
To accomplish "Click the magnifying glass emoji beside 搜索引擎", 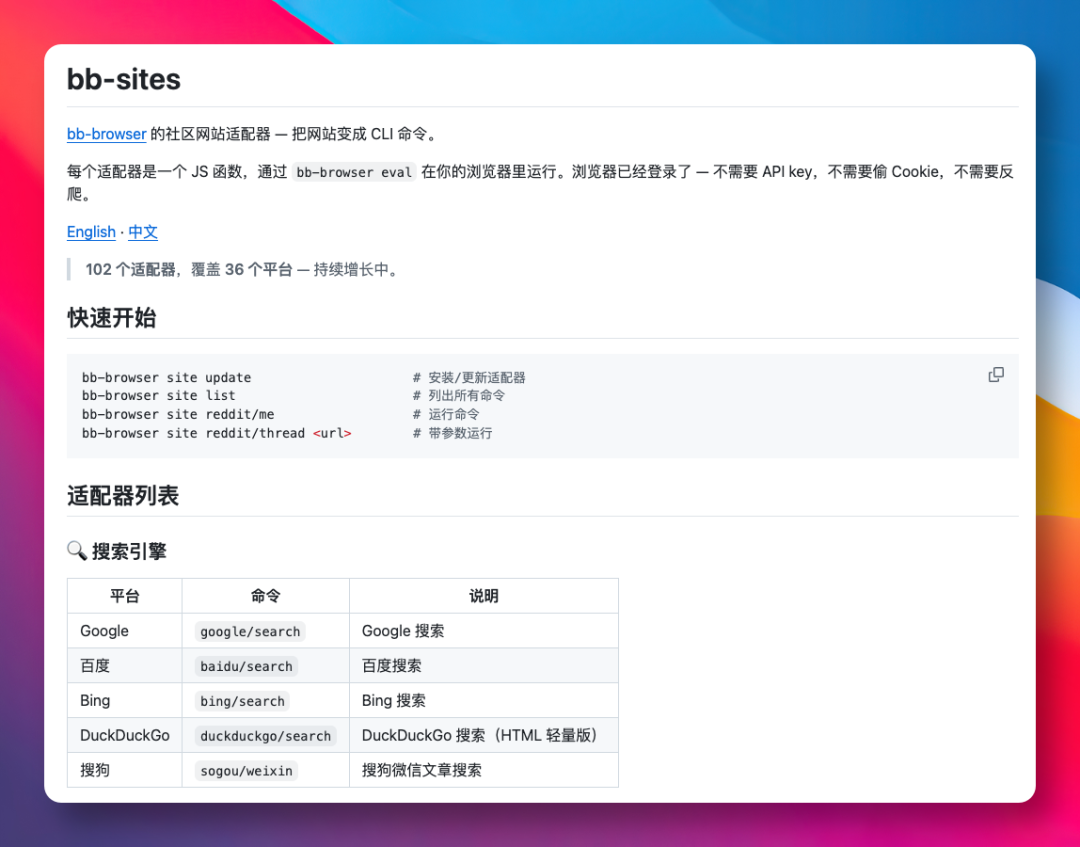I will click(76, 551).
